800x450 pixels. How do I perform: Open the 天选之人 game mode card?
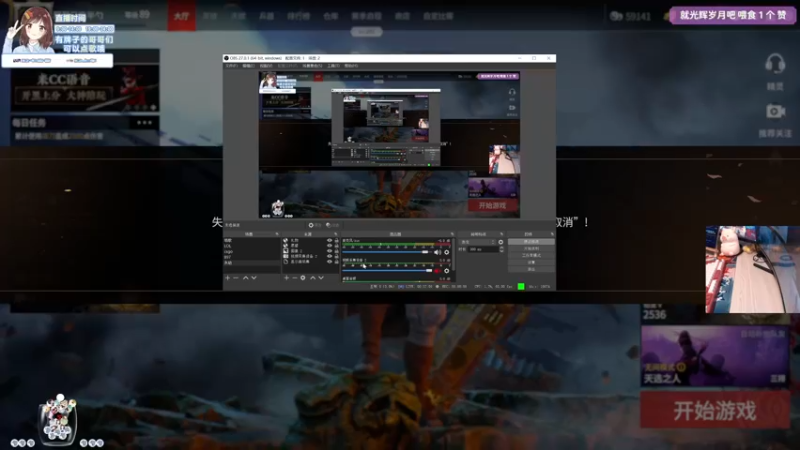pos(715,356)
